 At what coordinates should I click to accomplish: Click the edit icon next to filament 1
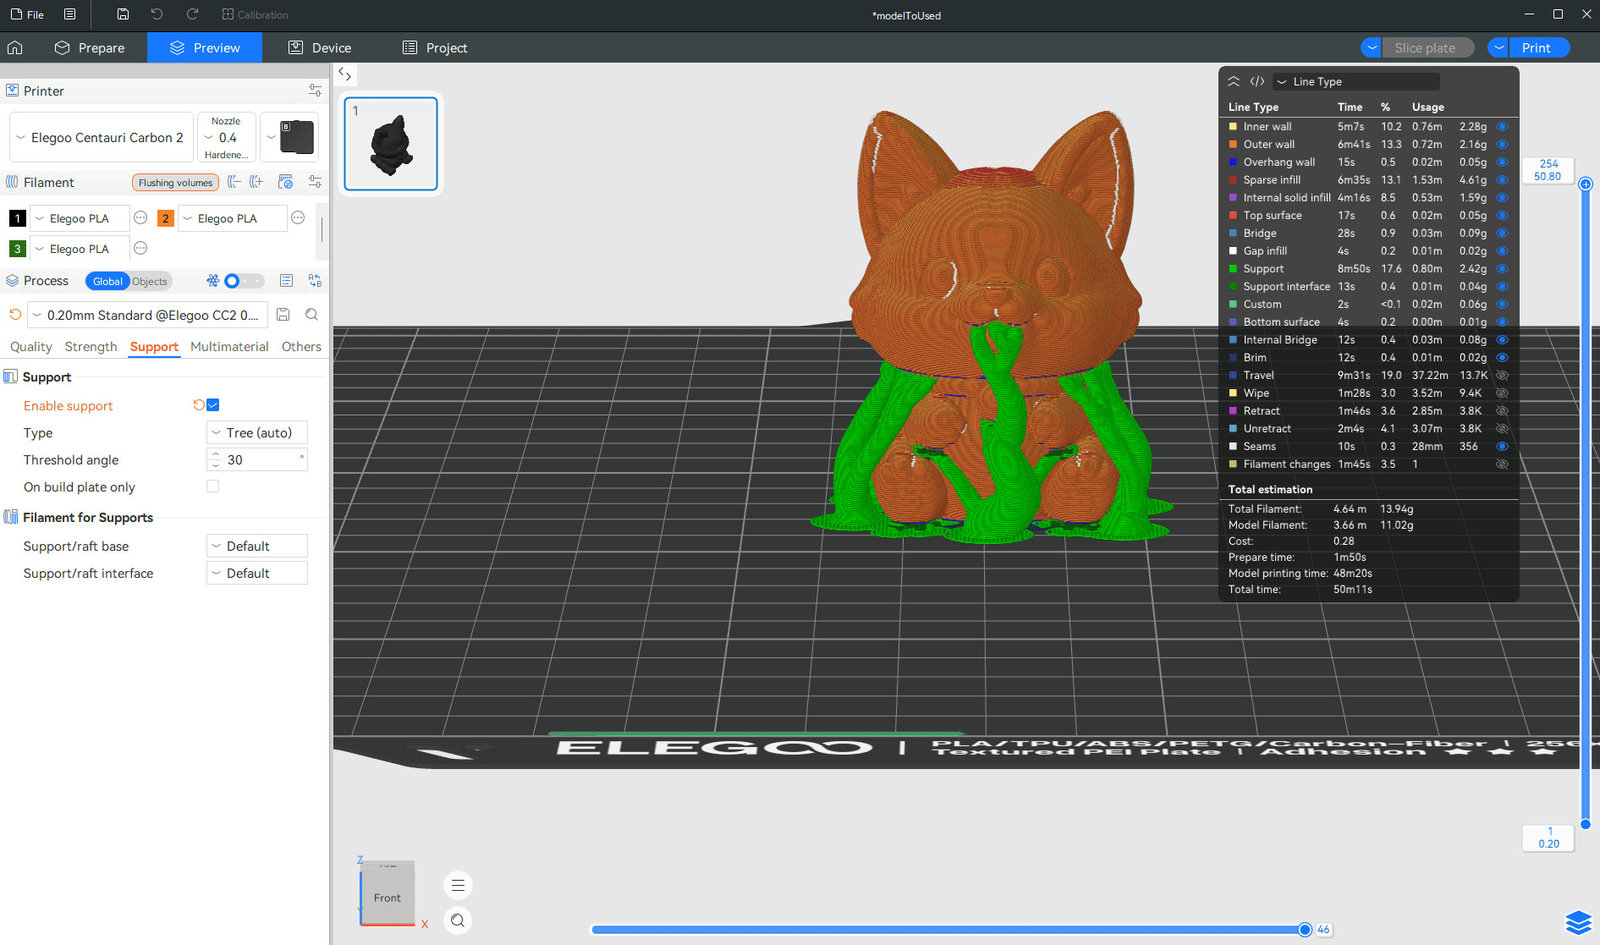point(140,218)
